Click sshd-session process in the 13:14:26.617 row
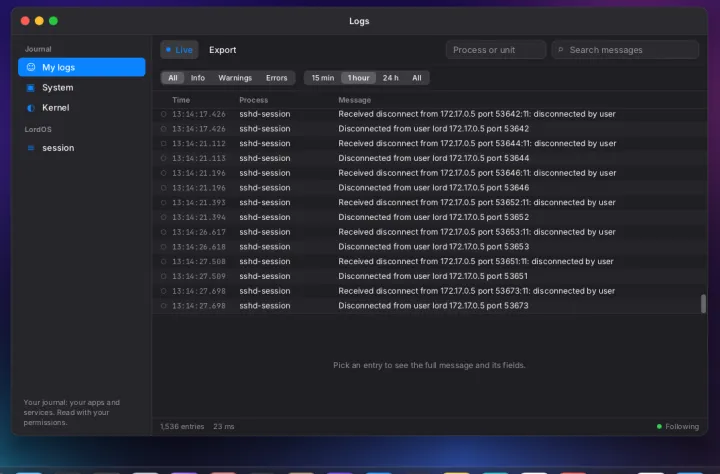Screen dimensions: 720x474 tap(264, 232)
